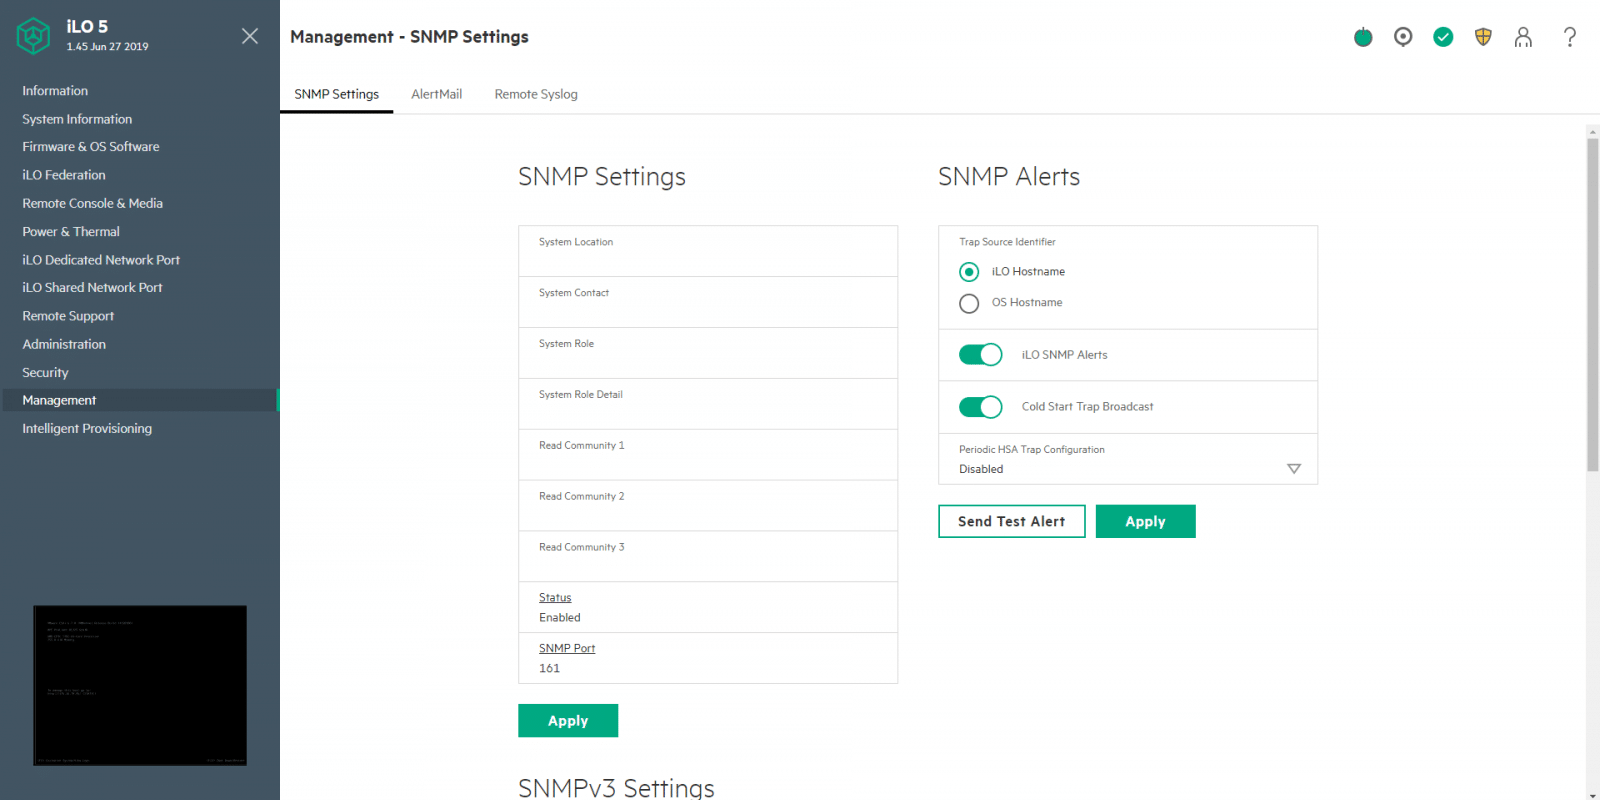This screenshot has height=800, width=1600.
Task: Open the remote console thumbnail preview
Action: tap(140, 685)
